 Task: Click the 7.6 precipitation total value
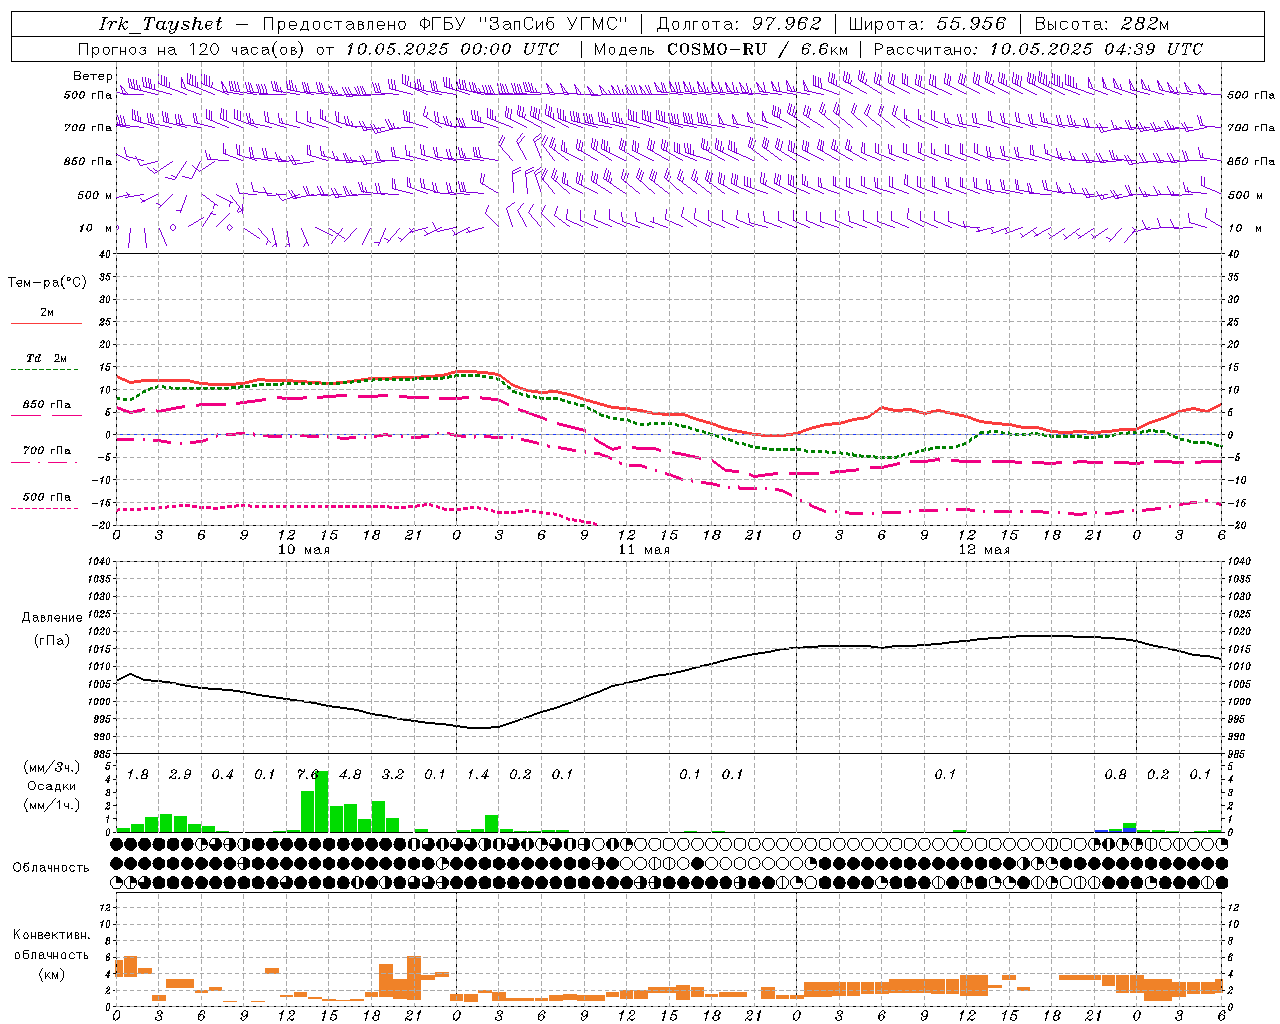[307, 774]
